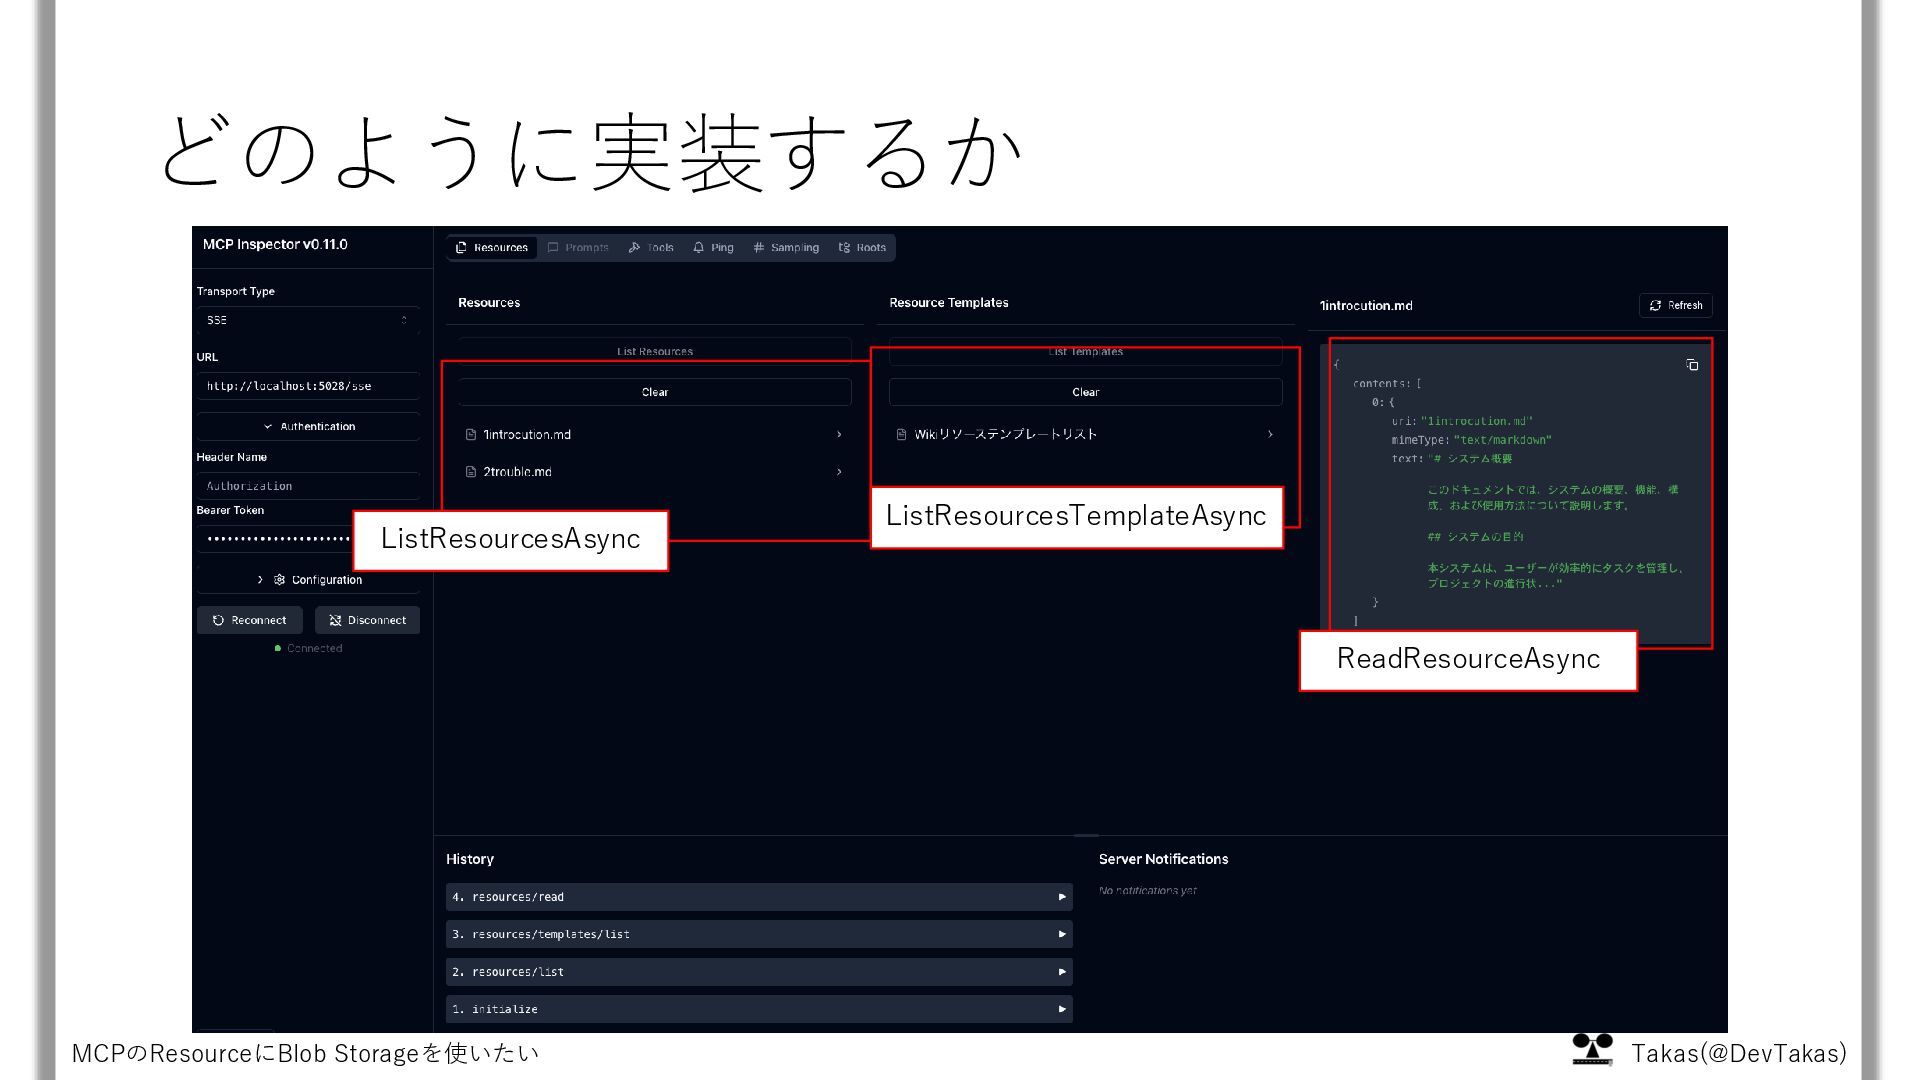Viewport: 1920px width, 1080px height.
Task: Click the Header Name Authorization field
Action: click(307, 486)
